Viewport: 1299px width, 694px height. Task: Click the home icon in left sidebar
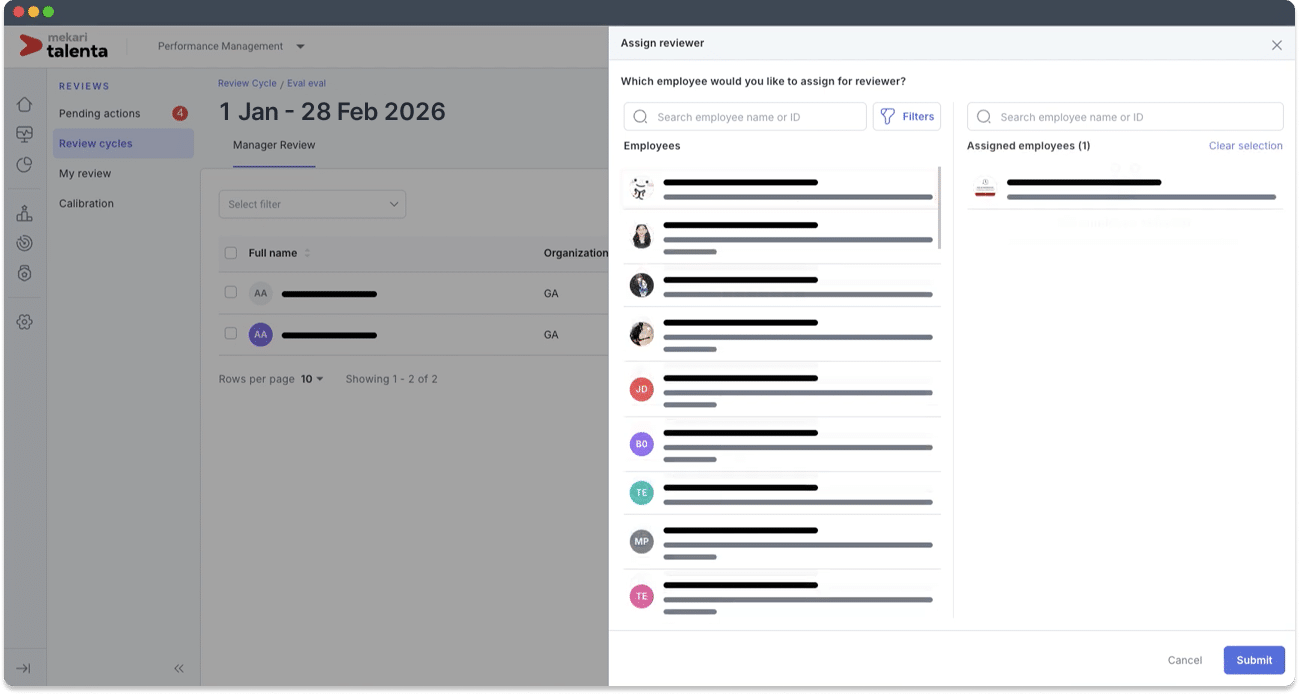(x=24, y=105)
